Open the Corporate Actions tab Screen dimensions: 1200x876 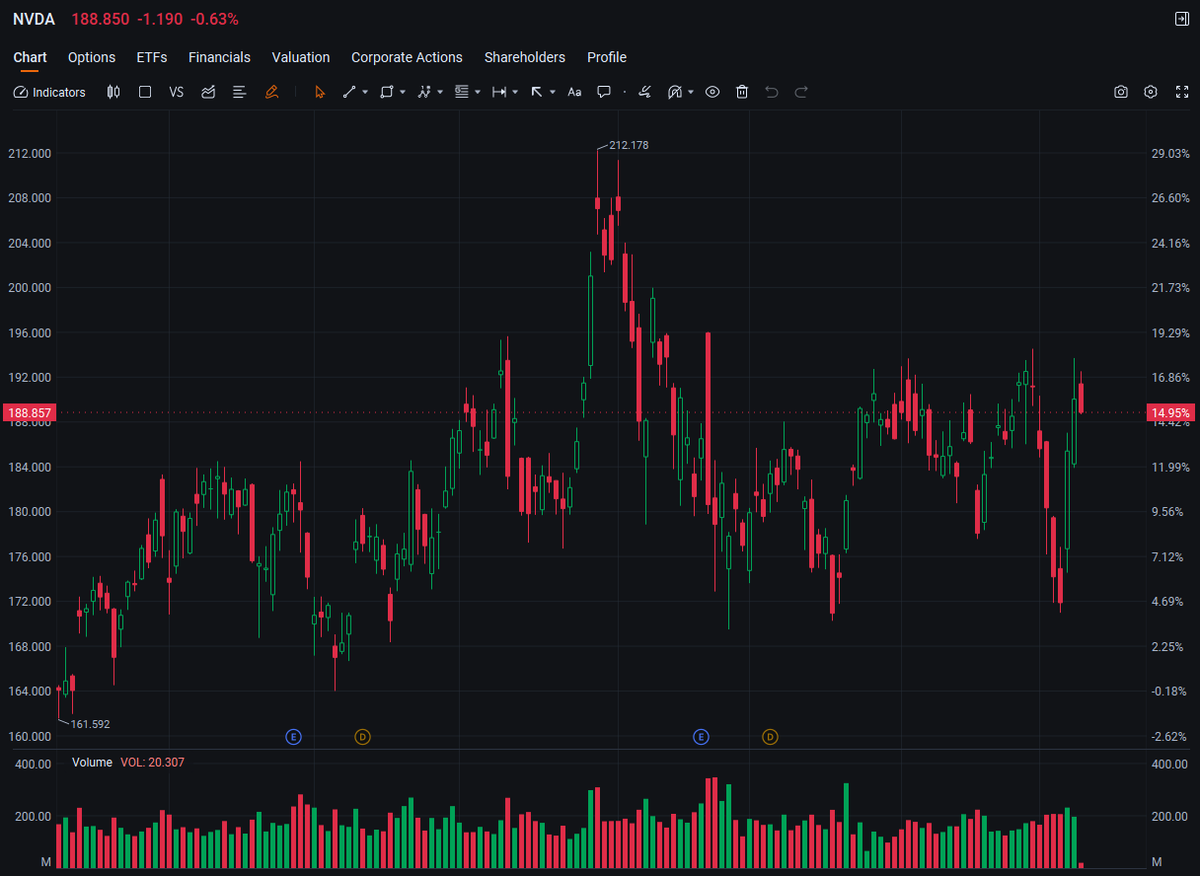click(407, 57)
